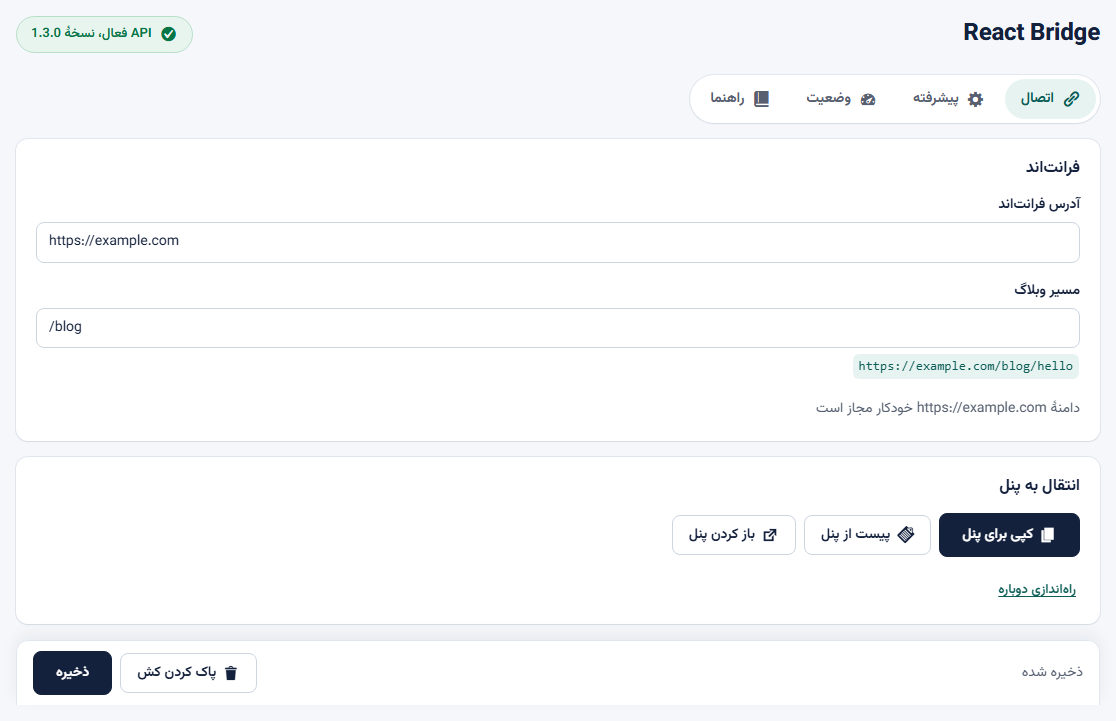Click the دامنهٔ https://example.com خودکار مجاز است note

[947, 408]
